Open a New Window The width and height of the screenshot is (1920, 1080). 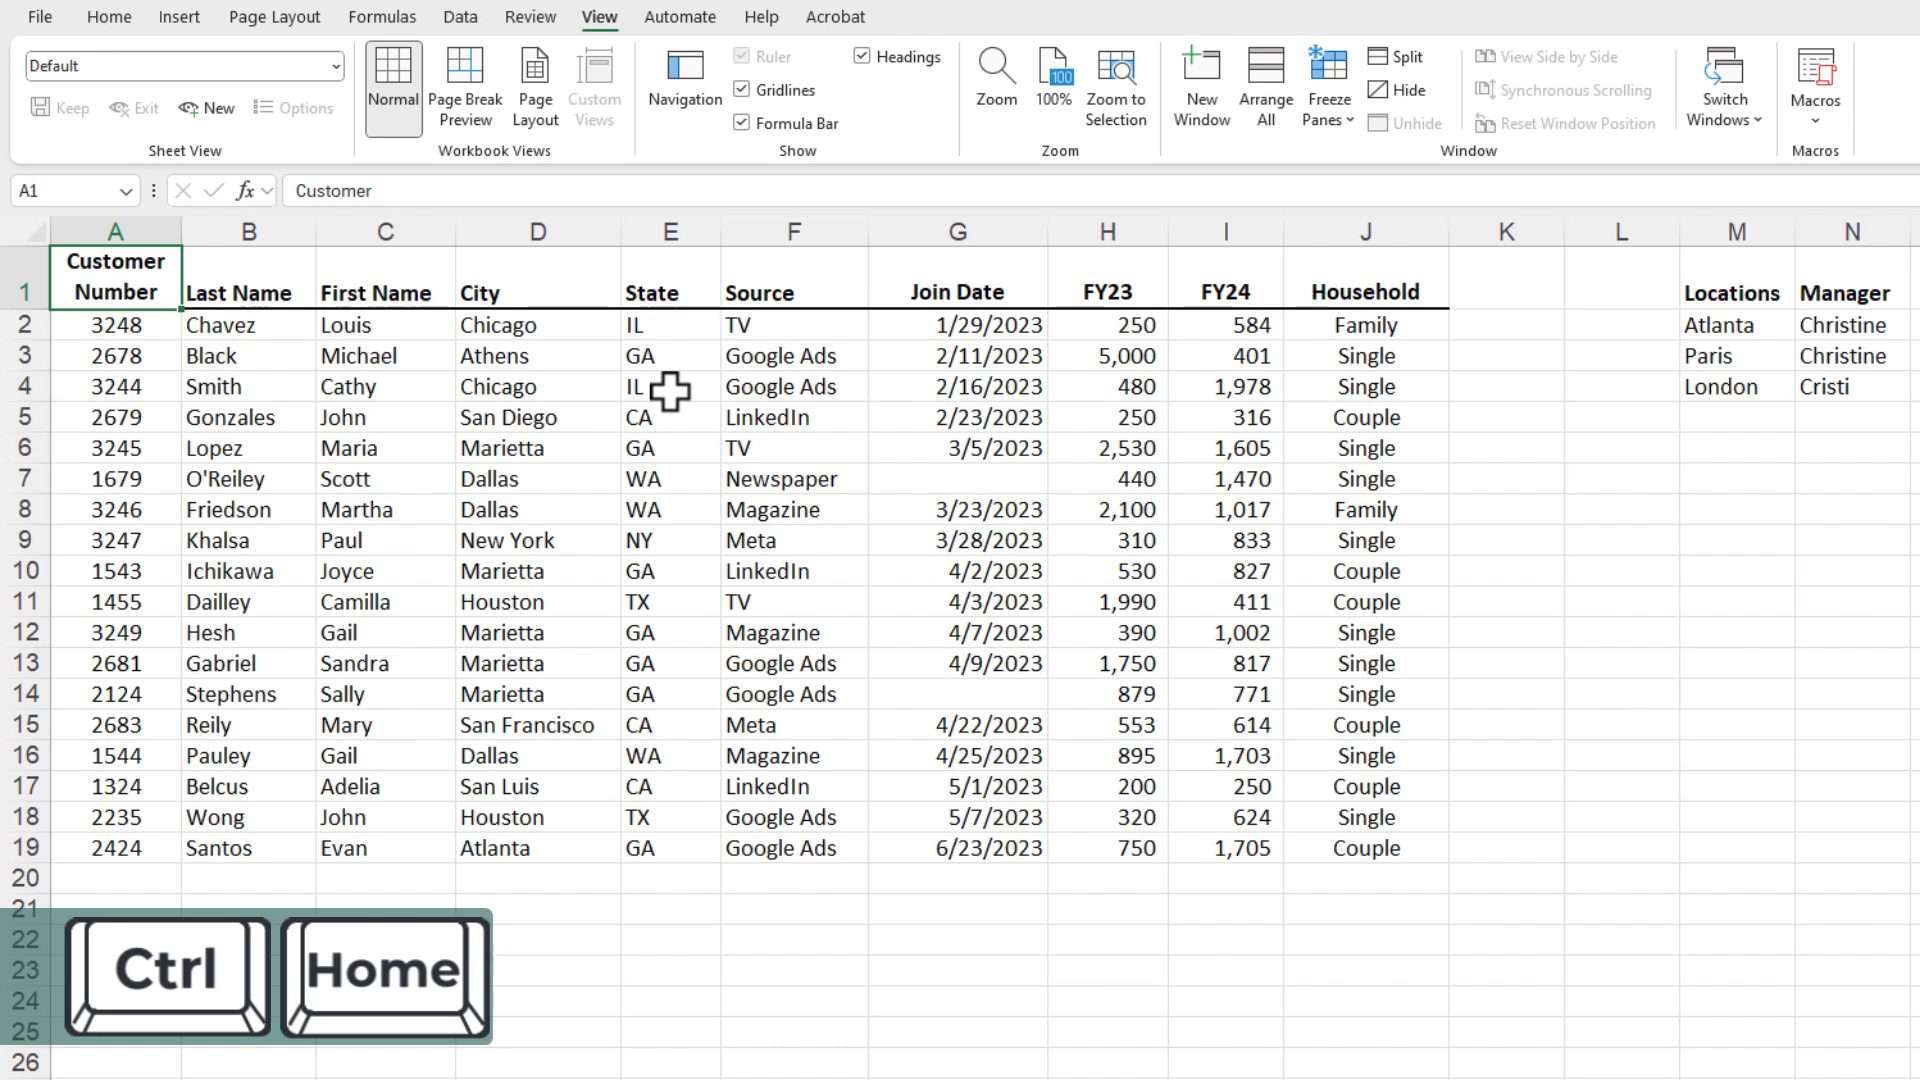click(x=1201, y=88)
